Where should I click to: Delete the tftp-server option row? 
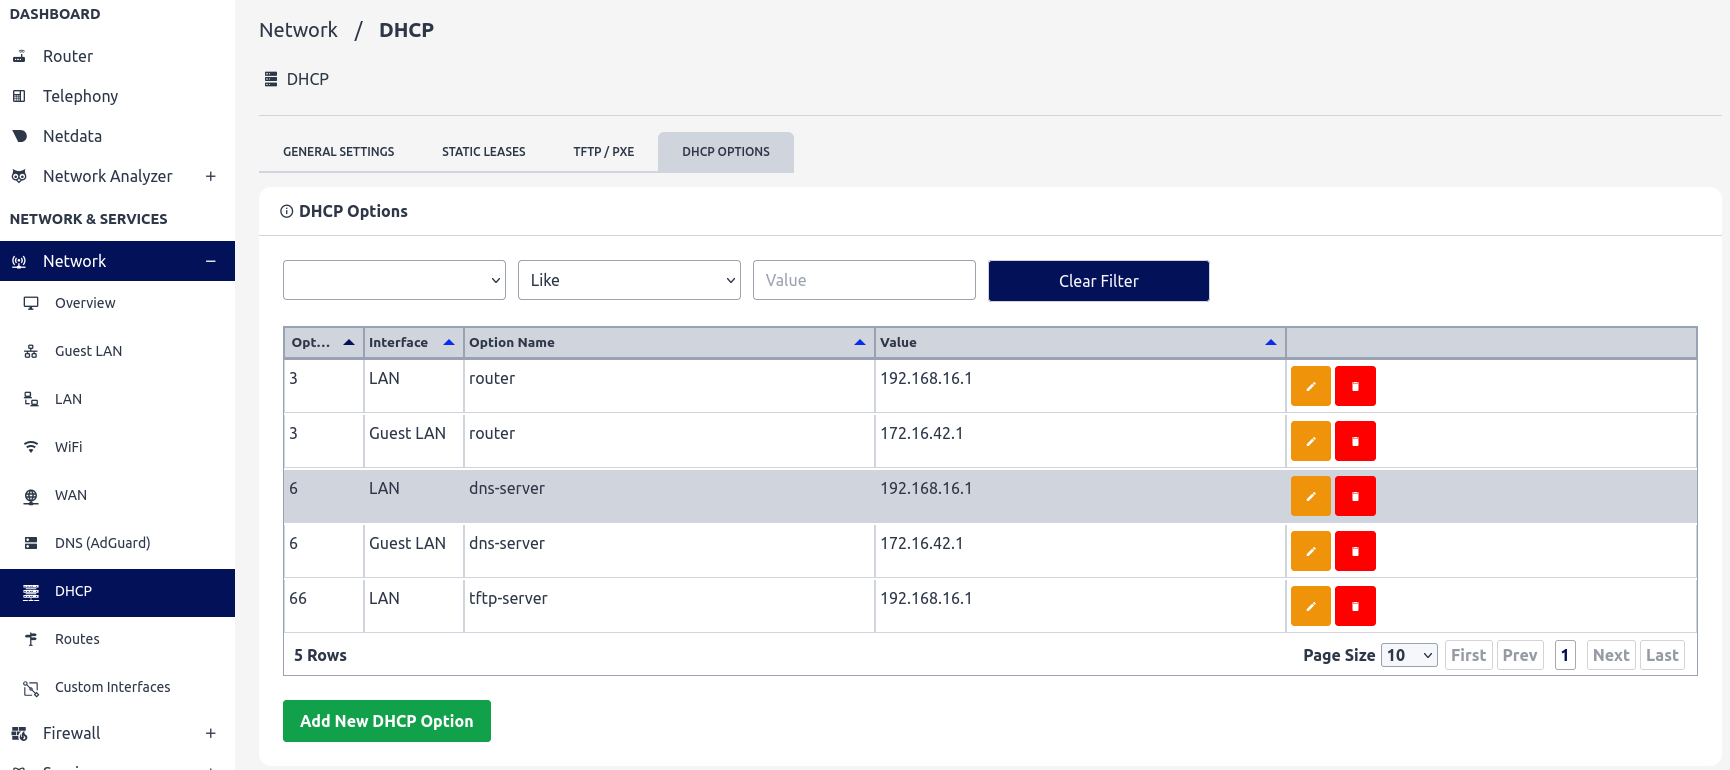tap(1355, 606)
